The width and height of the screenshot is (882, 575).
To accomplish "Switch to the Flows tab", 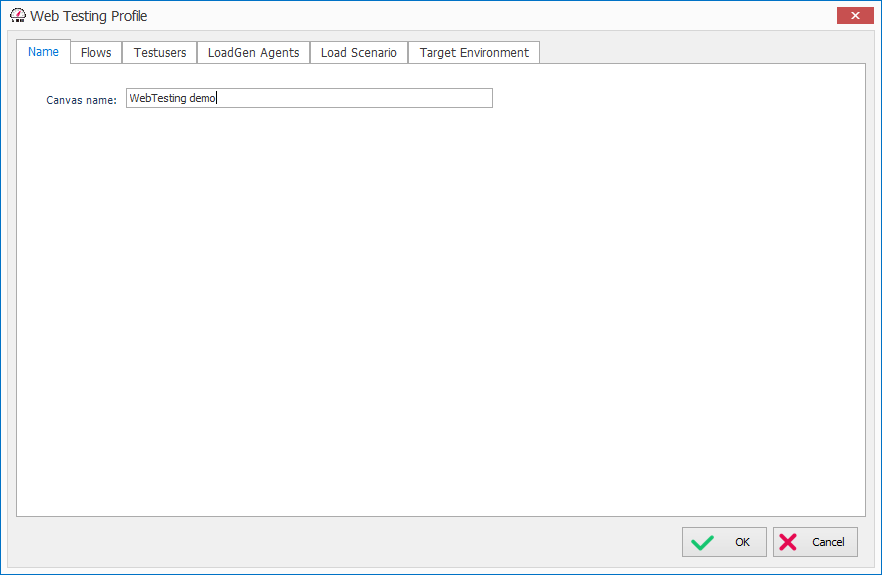I will click(x=96, y=53).
